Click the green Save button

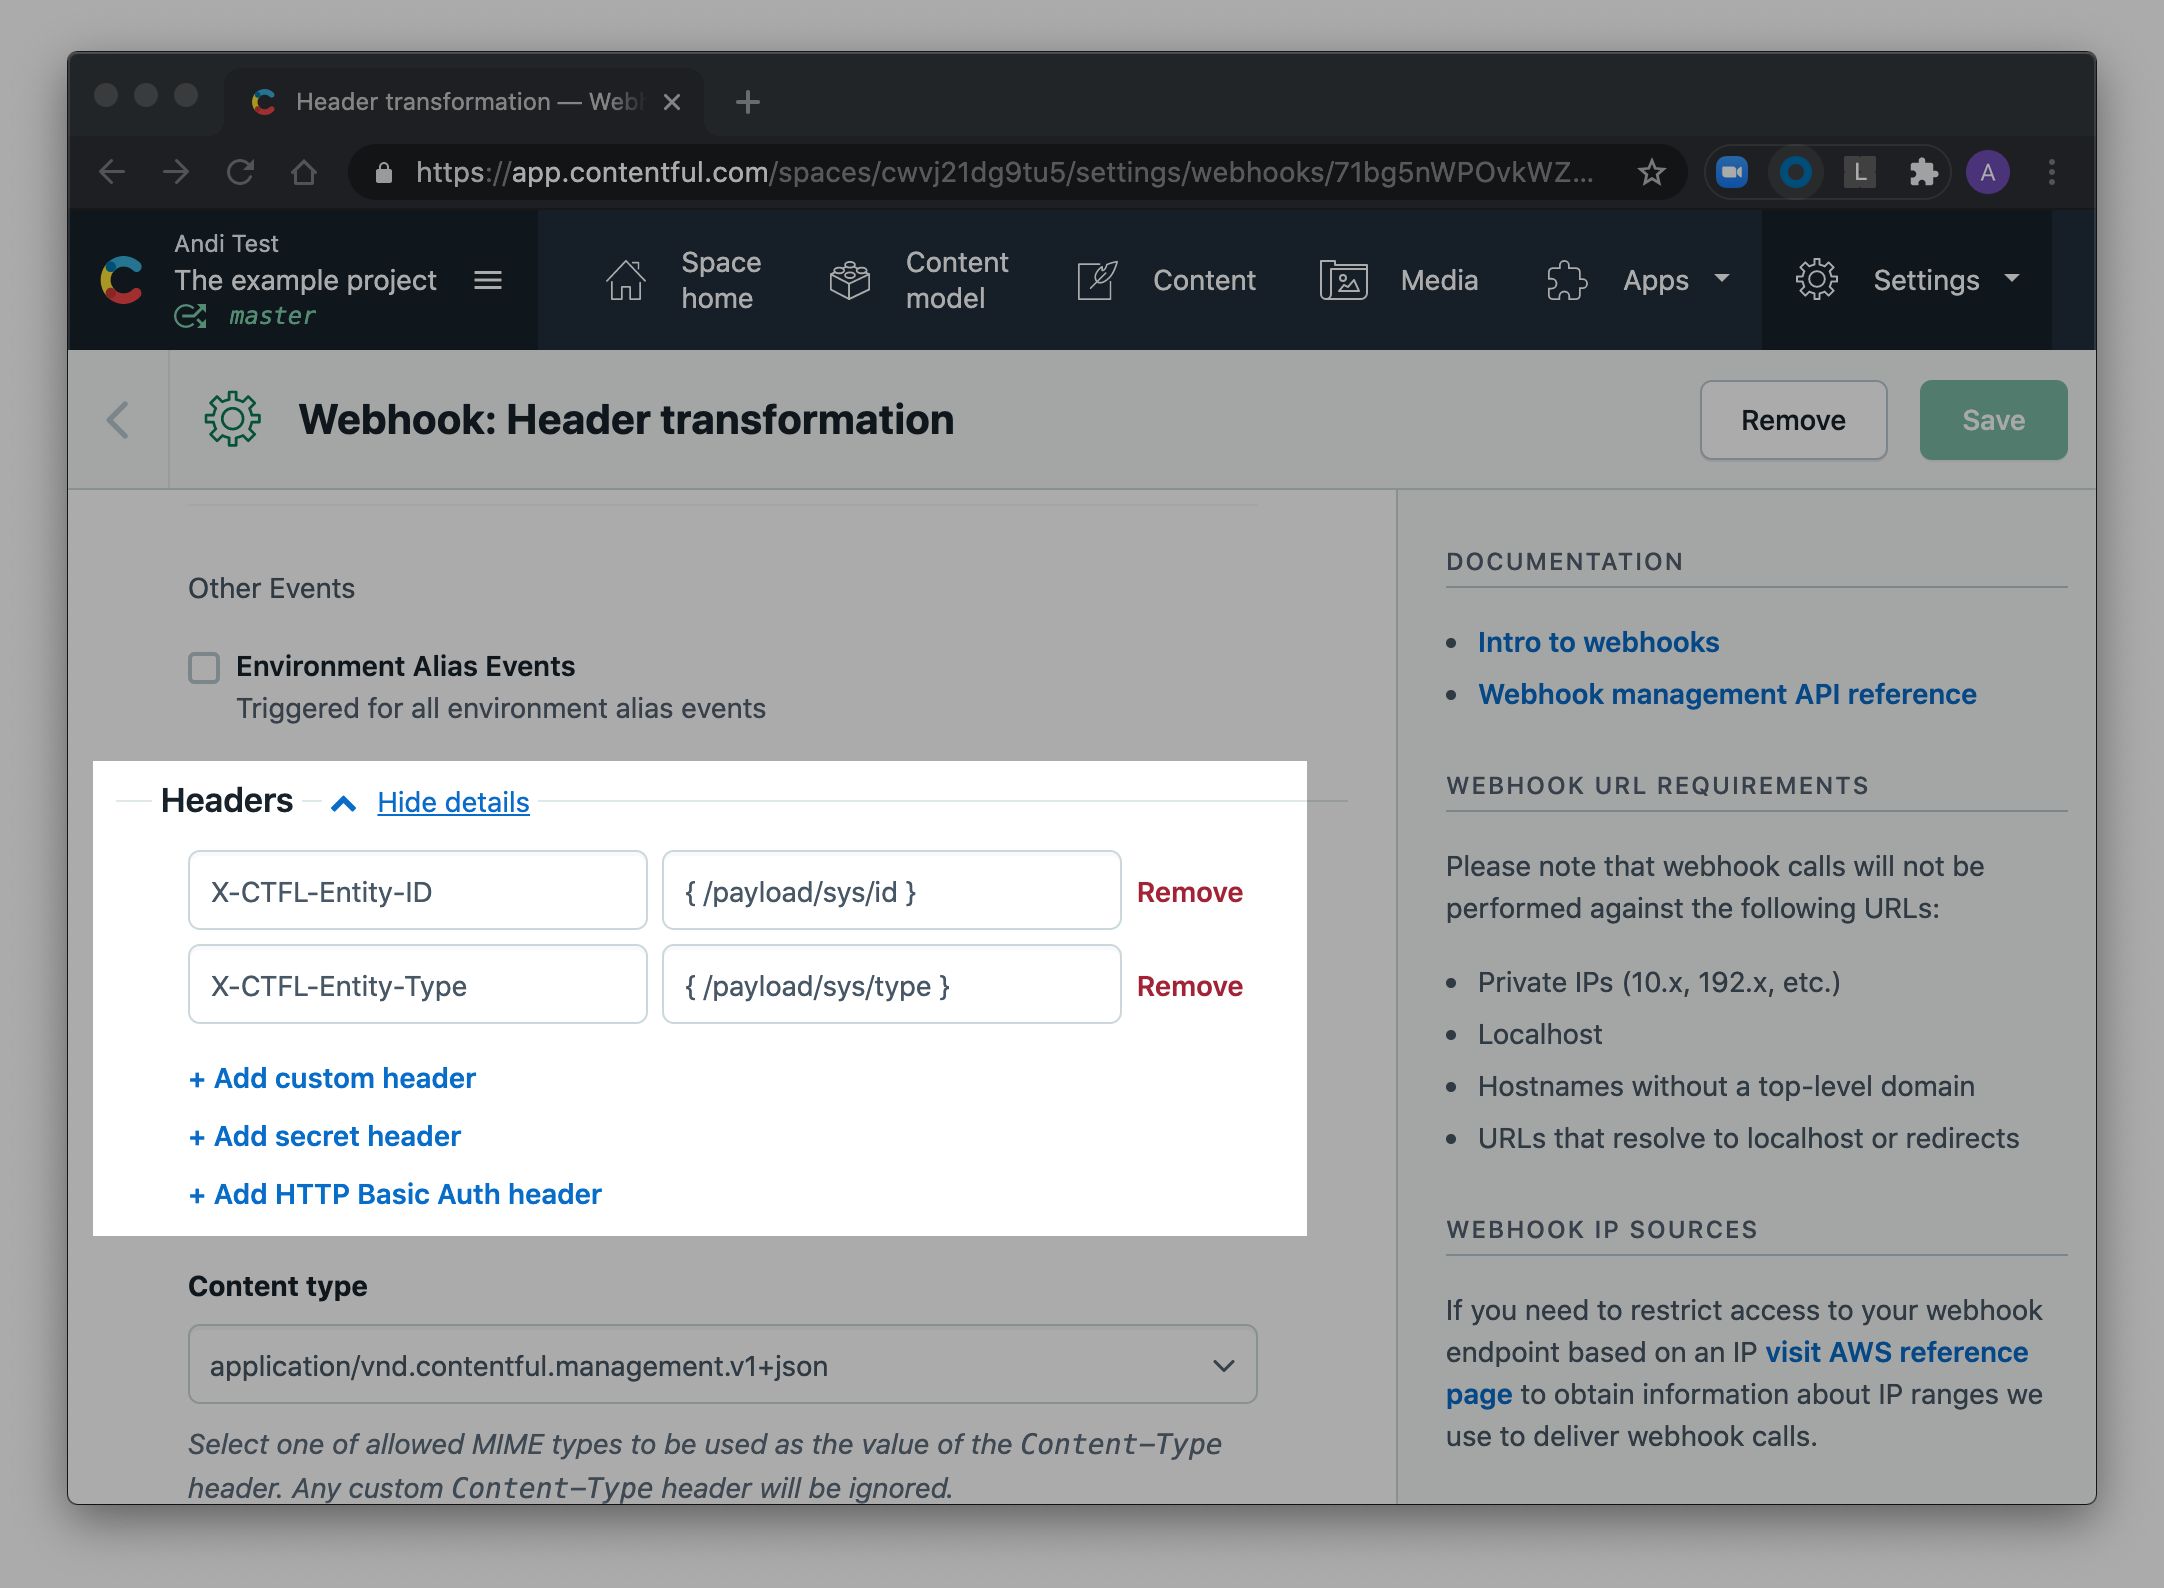[x=1992, y=420]
